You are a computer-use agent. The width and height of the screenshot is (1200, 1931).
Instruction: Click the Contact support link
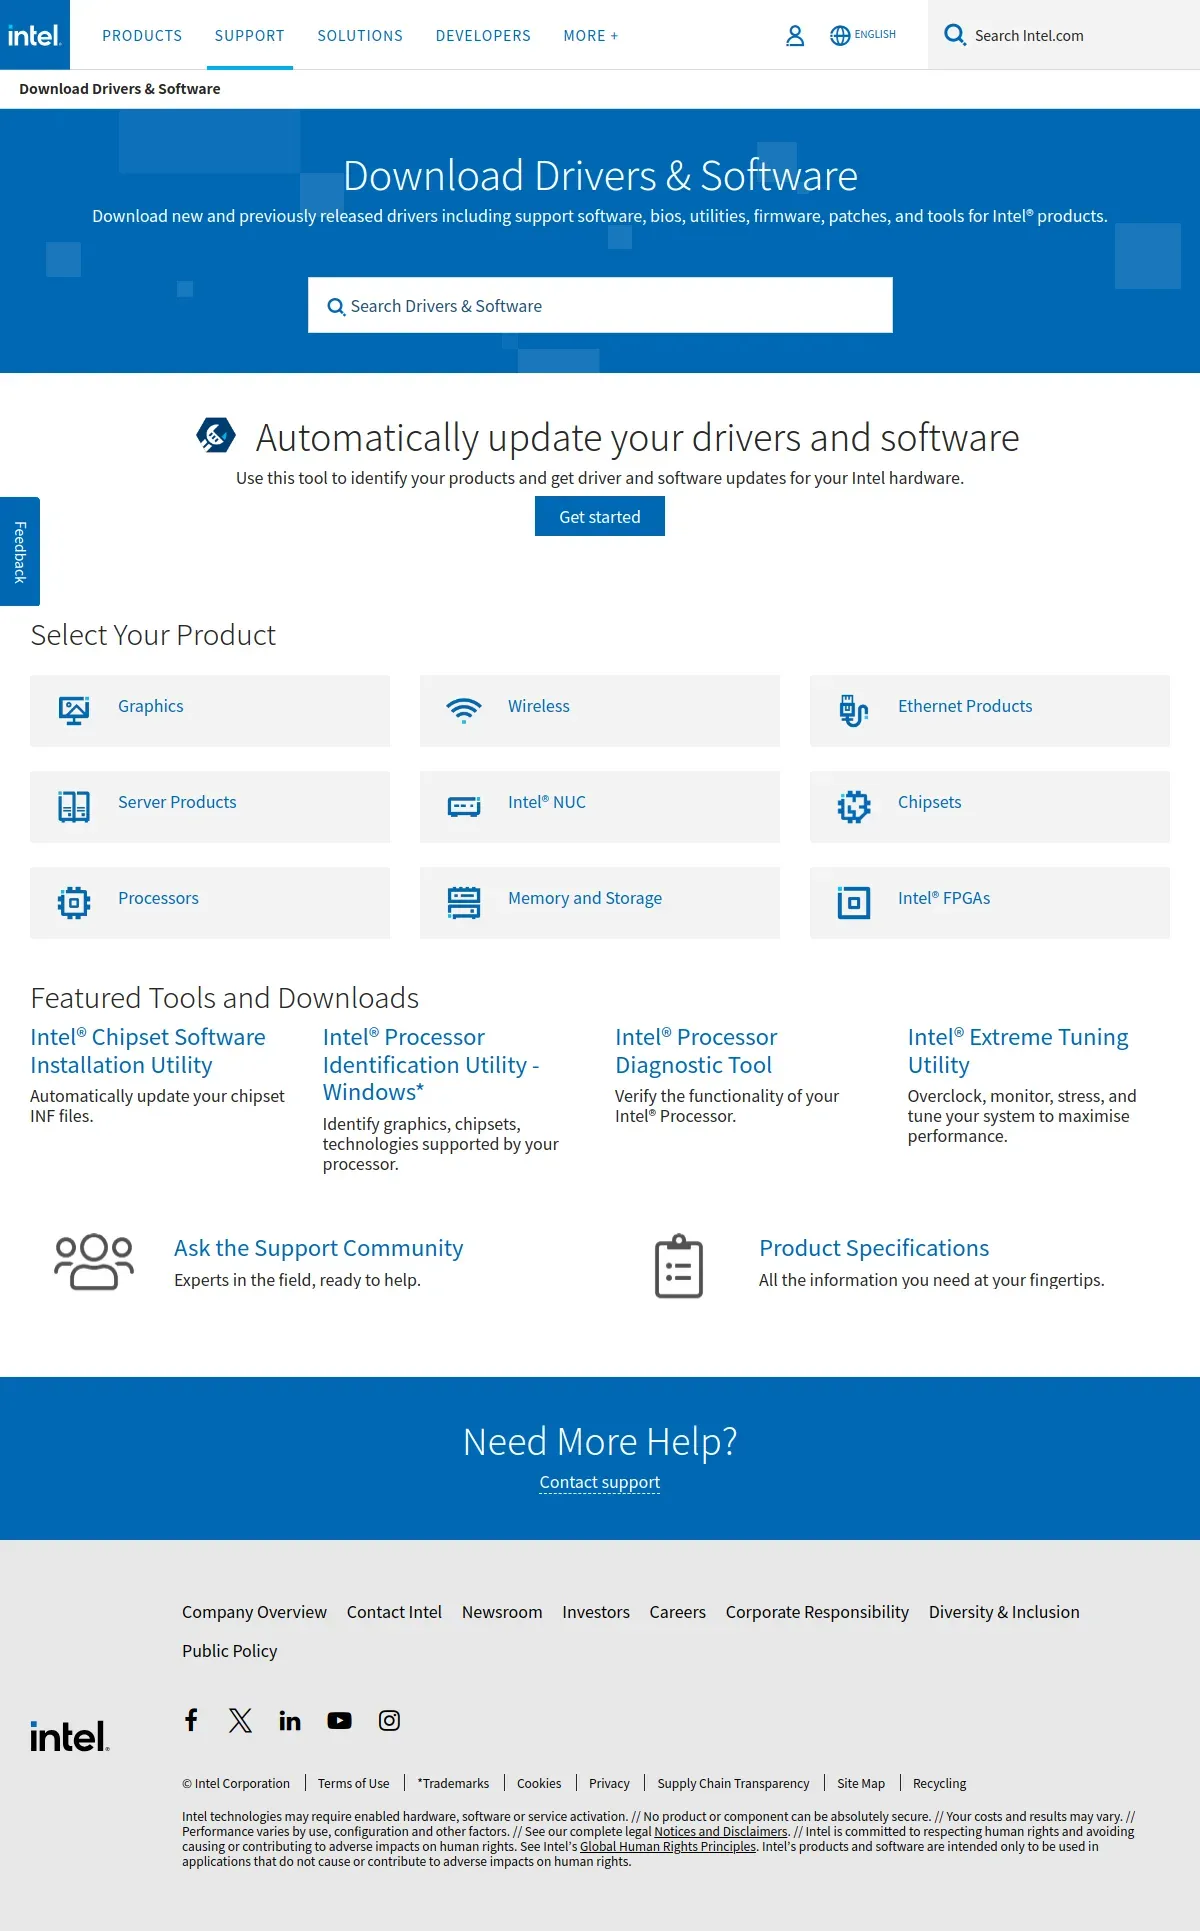pyautogui.click(x=600, y=1482)
